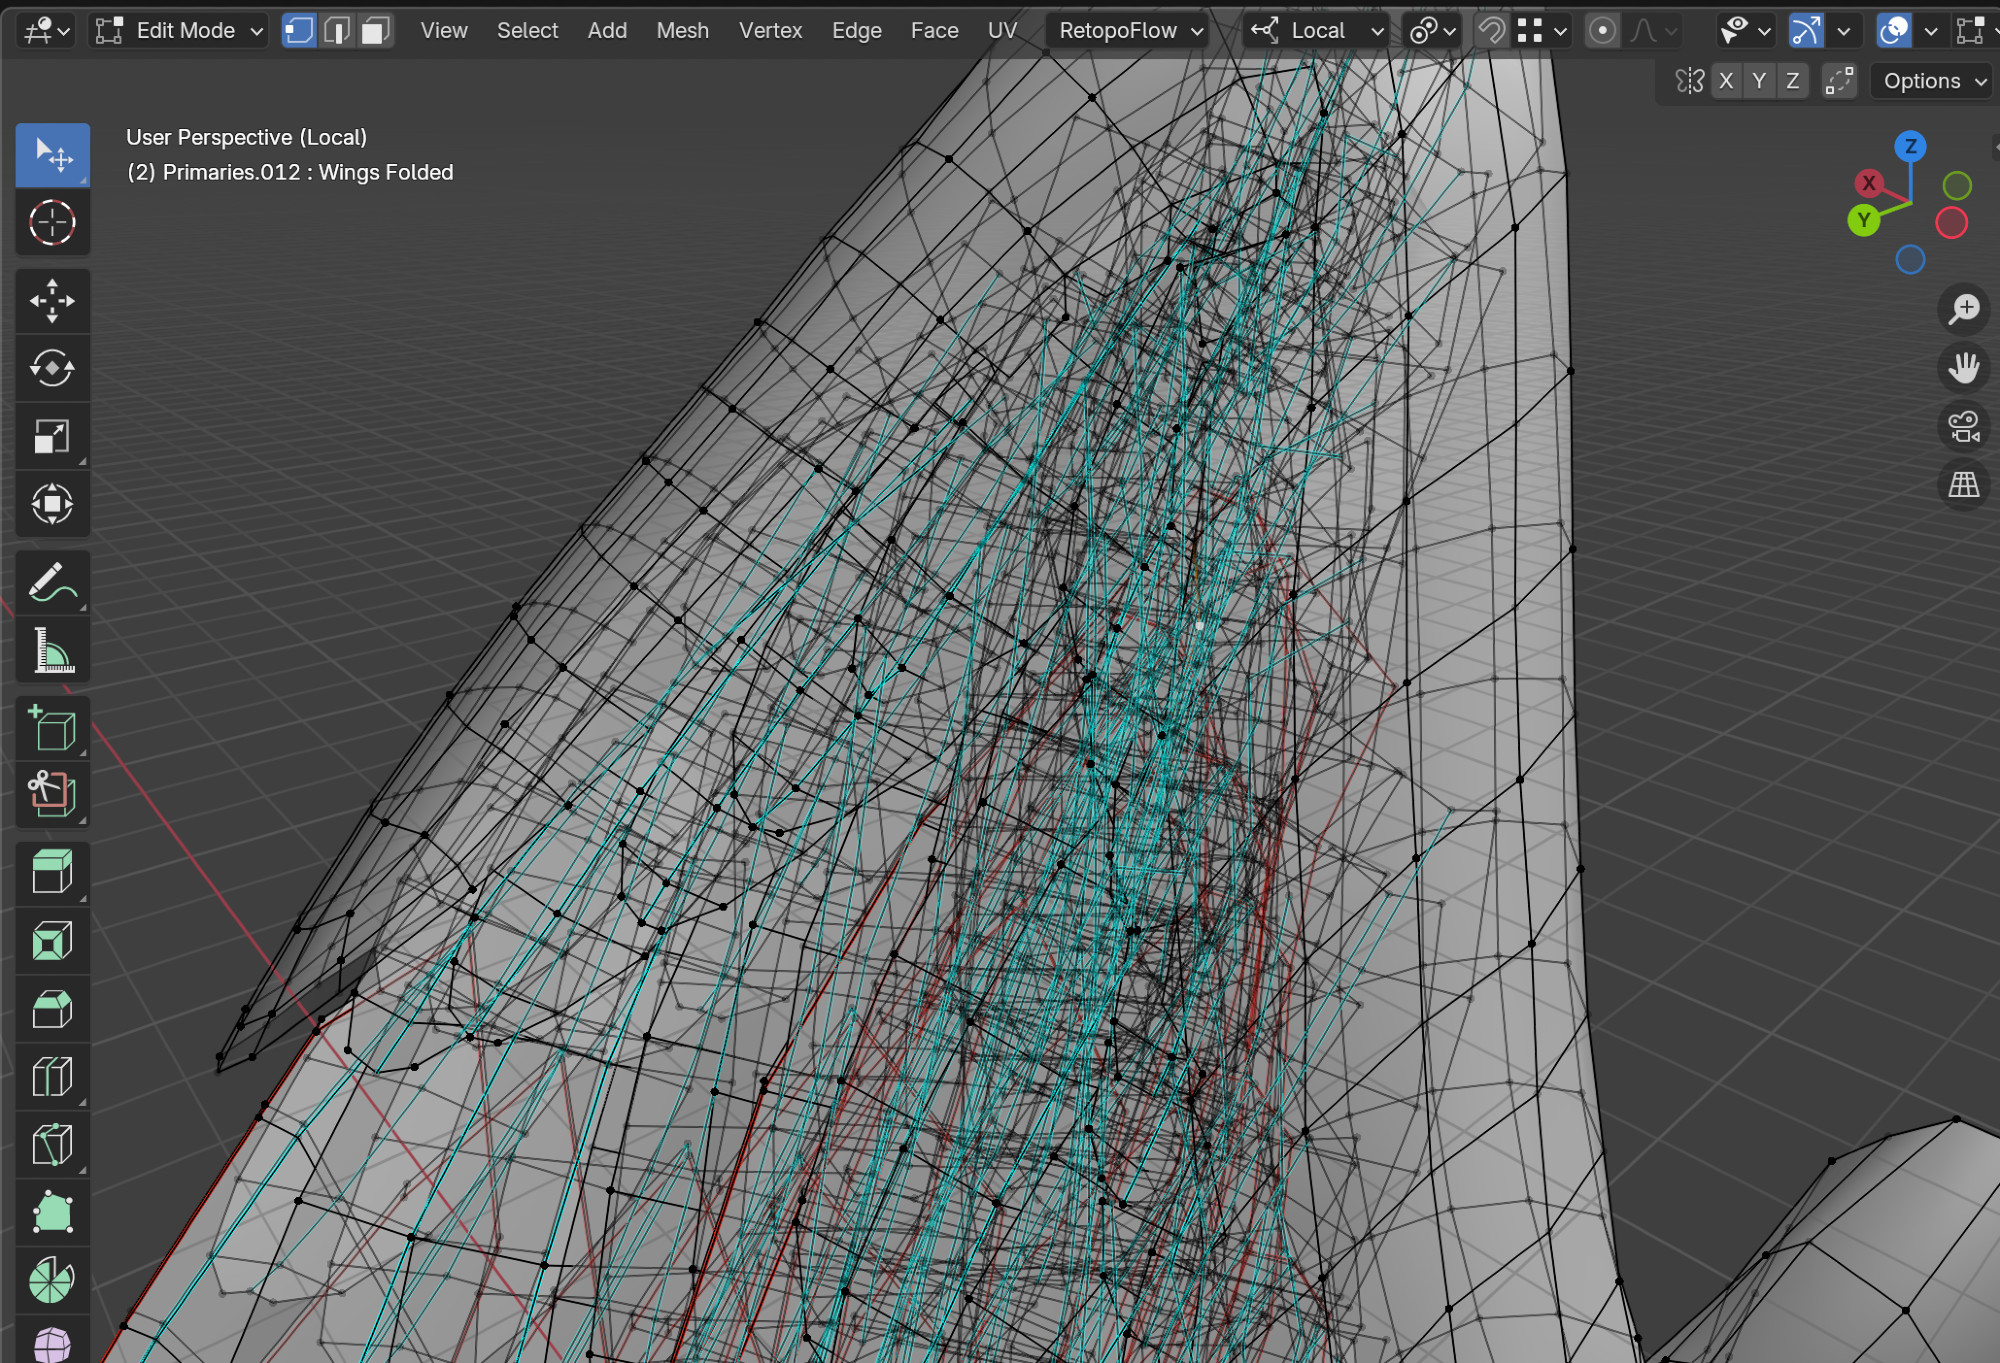Select the Loop Cut tool
Image resolution: width=2000 pixels, height=1363 pixels.
(x=52, y=1077)
